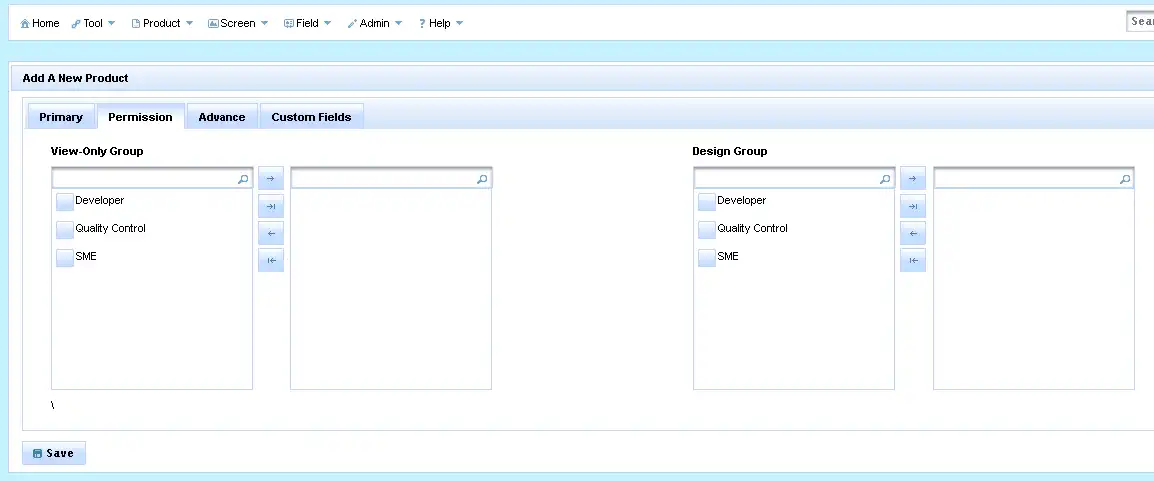This screenshot has width=1154, height=481.
Task: Click View-Only Group move-all-left arrow
Action: [271, 260]
